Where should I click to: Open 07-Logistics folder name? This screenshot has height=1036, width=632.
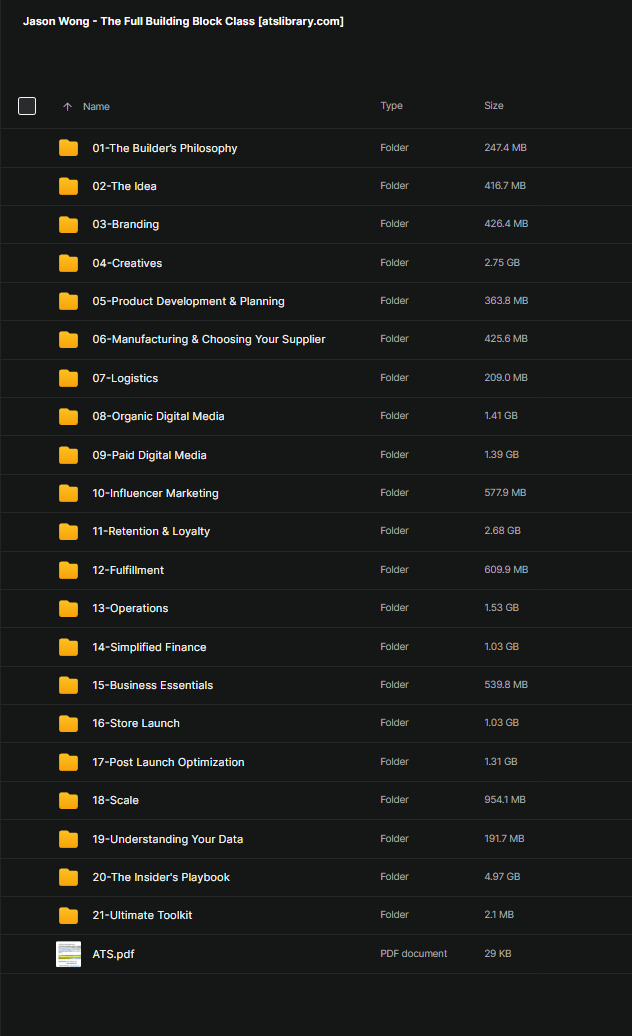125,378
